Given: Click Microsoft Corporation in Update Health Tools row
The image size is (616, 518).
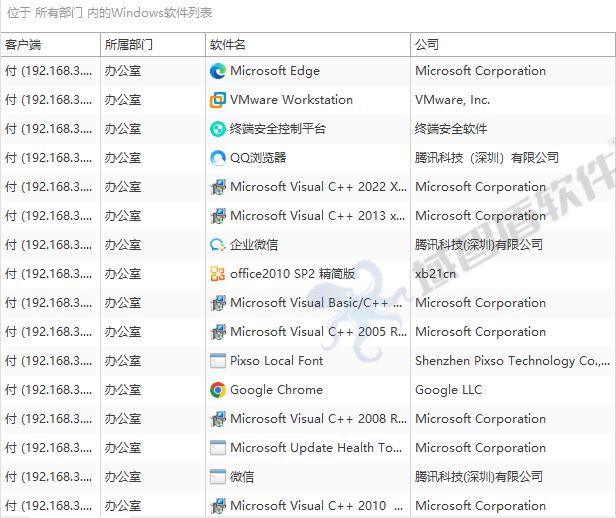Looking at the screenshot, I should 480,448.
